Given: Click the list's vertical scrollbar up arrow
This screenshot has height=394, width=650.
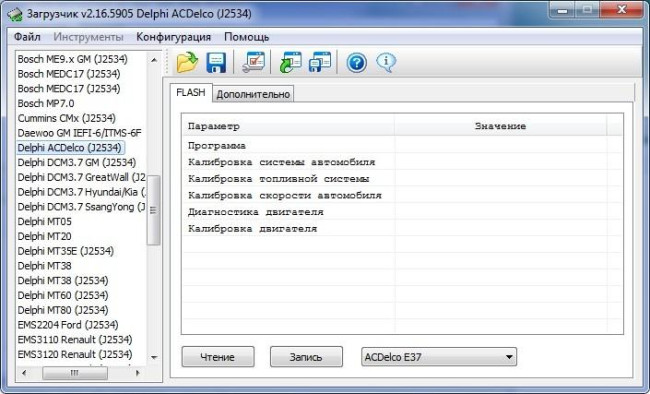Looking at the screenshot, I should (154, 60).
